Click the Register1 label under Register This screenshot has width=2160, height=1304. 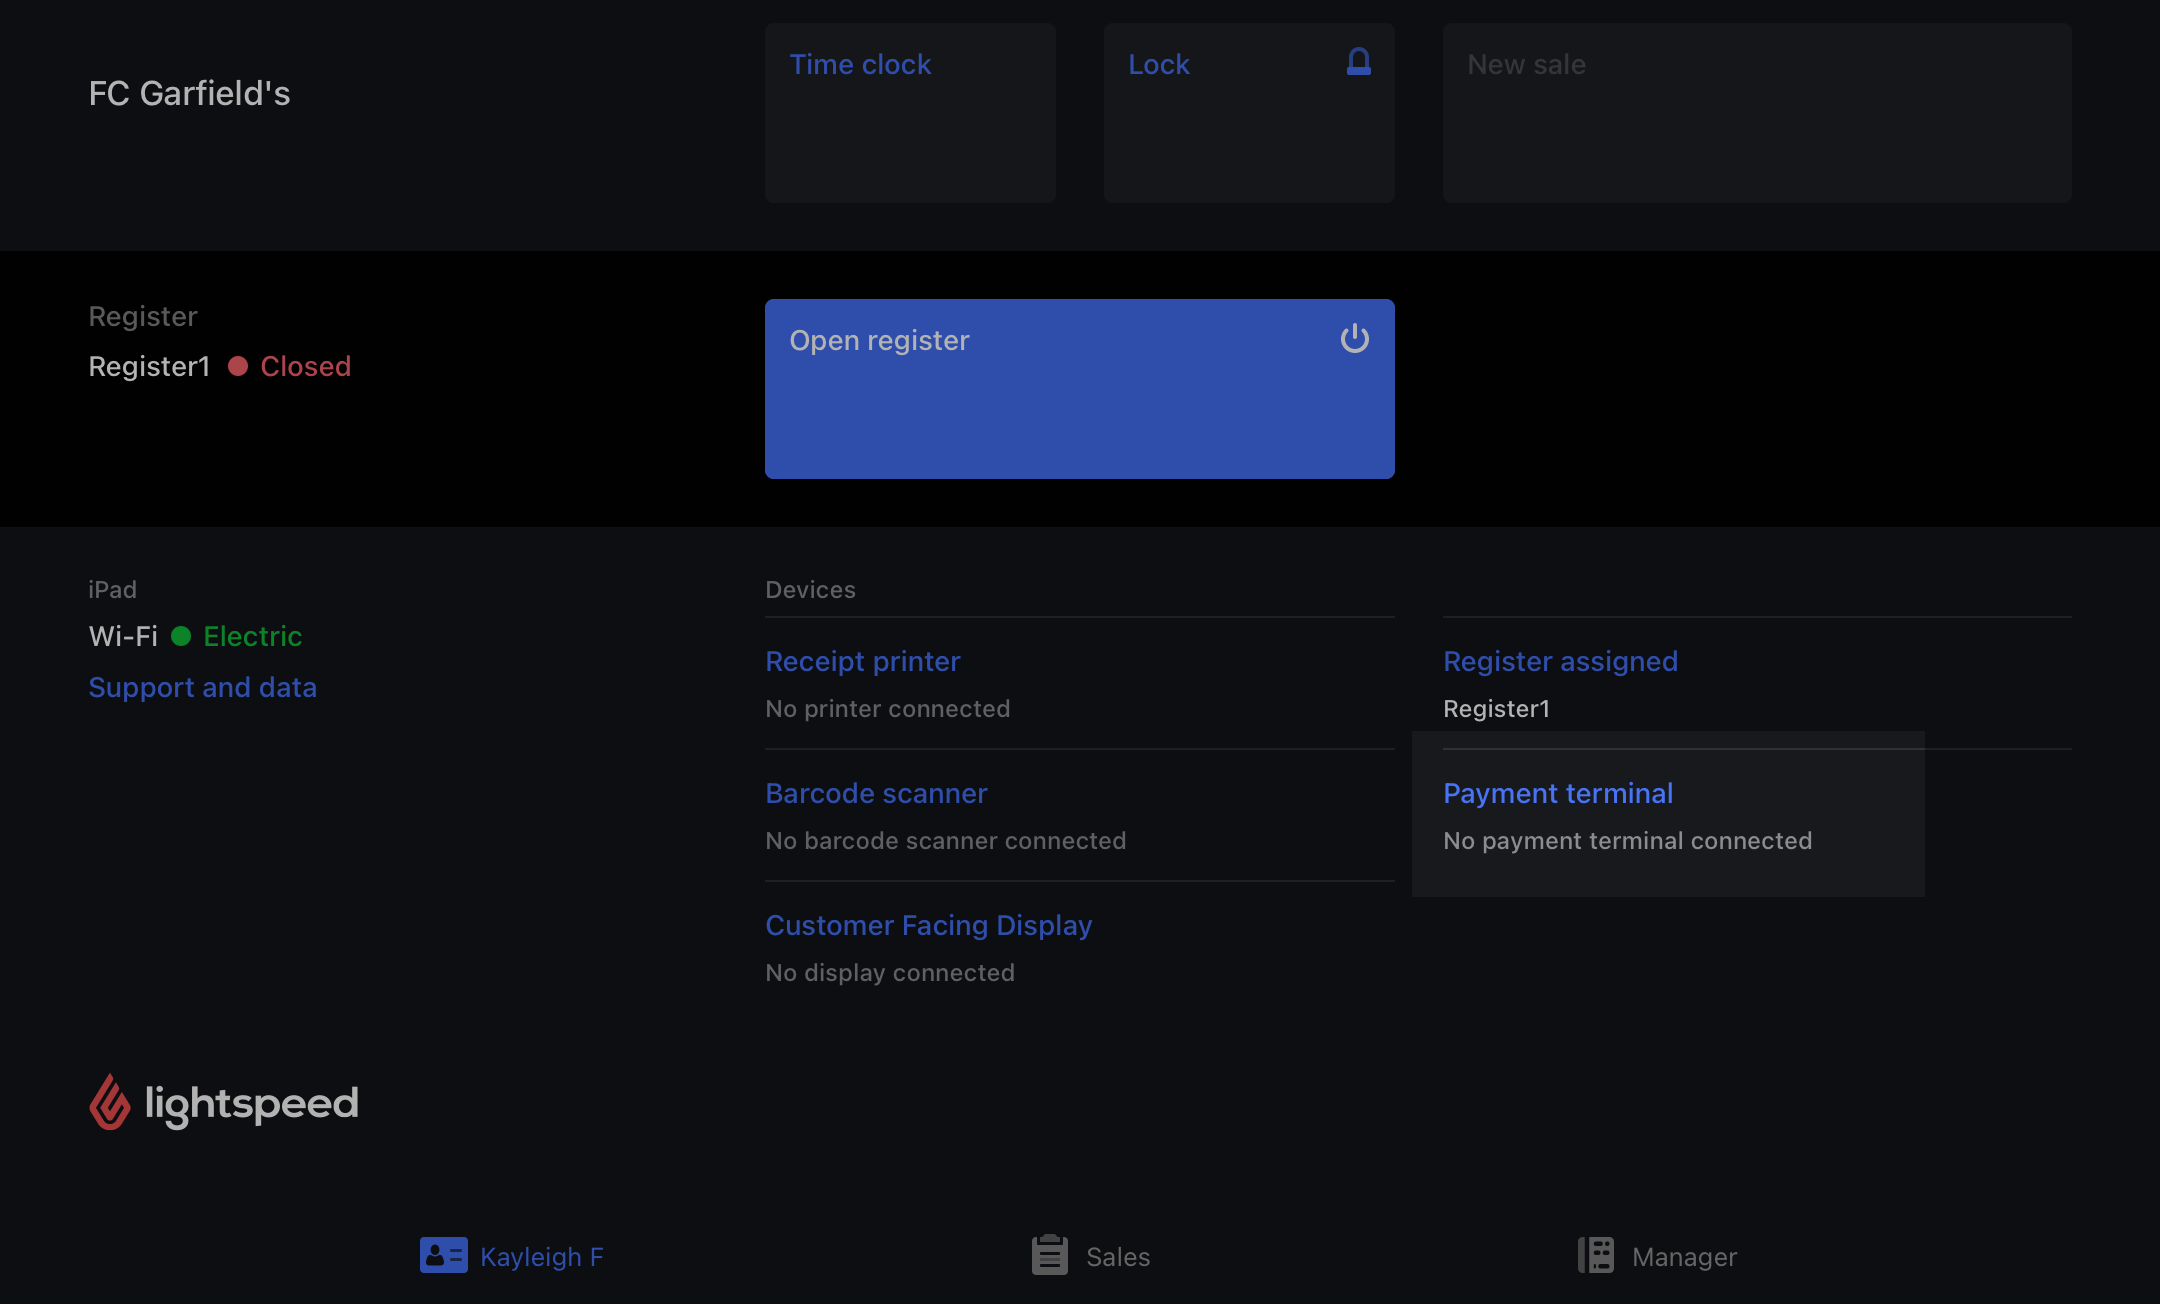click(x=149, y=366)
